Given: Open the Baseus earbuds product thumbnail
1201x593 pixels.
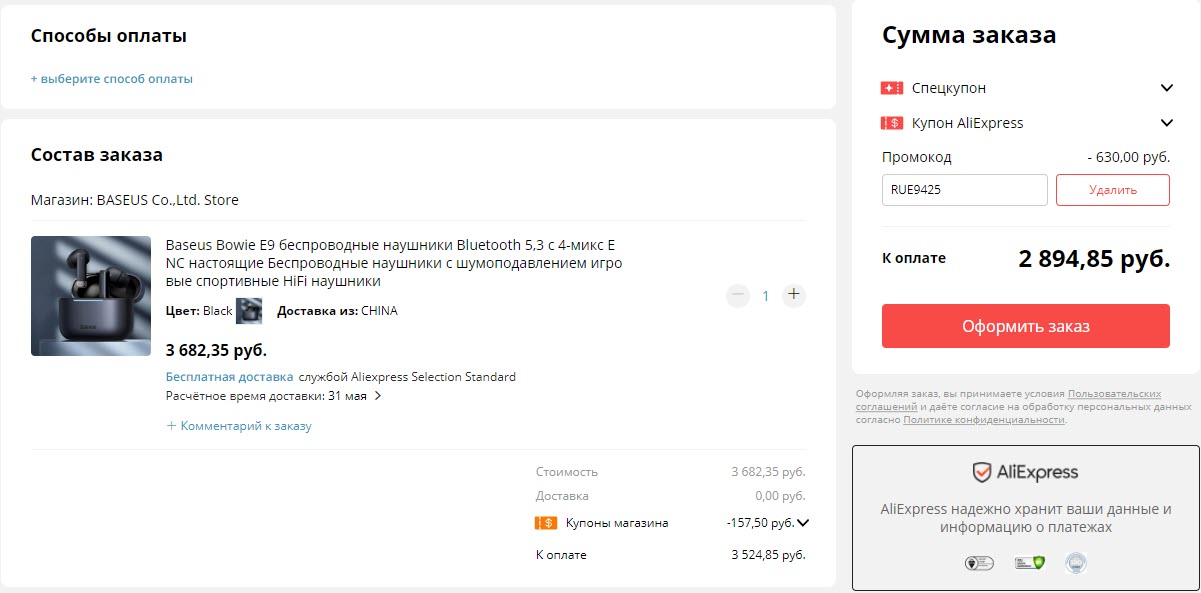Looking at the screenshot, I should click(91, 296).
